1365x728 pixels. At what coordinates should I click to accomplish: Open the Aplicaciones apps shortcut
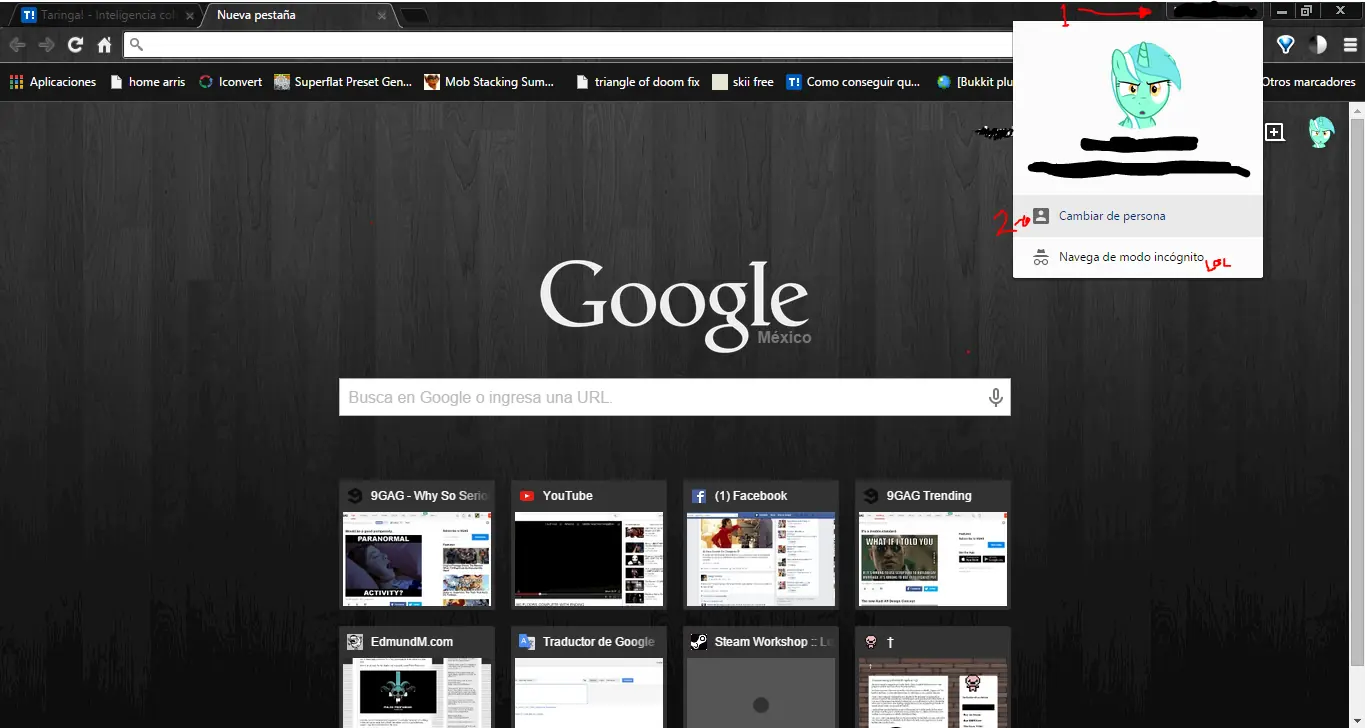click(53, 82)
